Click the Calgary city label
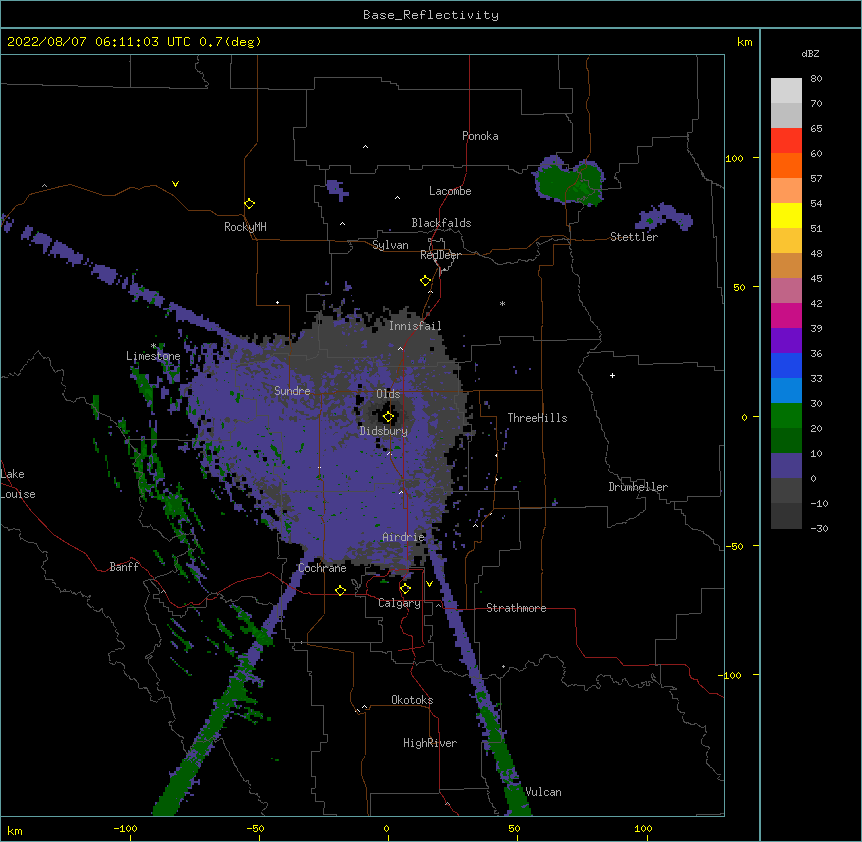 click(400, 603)
